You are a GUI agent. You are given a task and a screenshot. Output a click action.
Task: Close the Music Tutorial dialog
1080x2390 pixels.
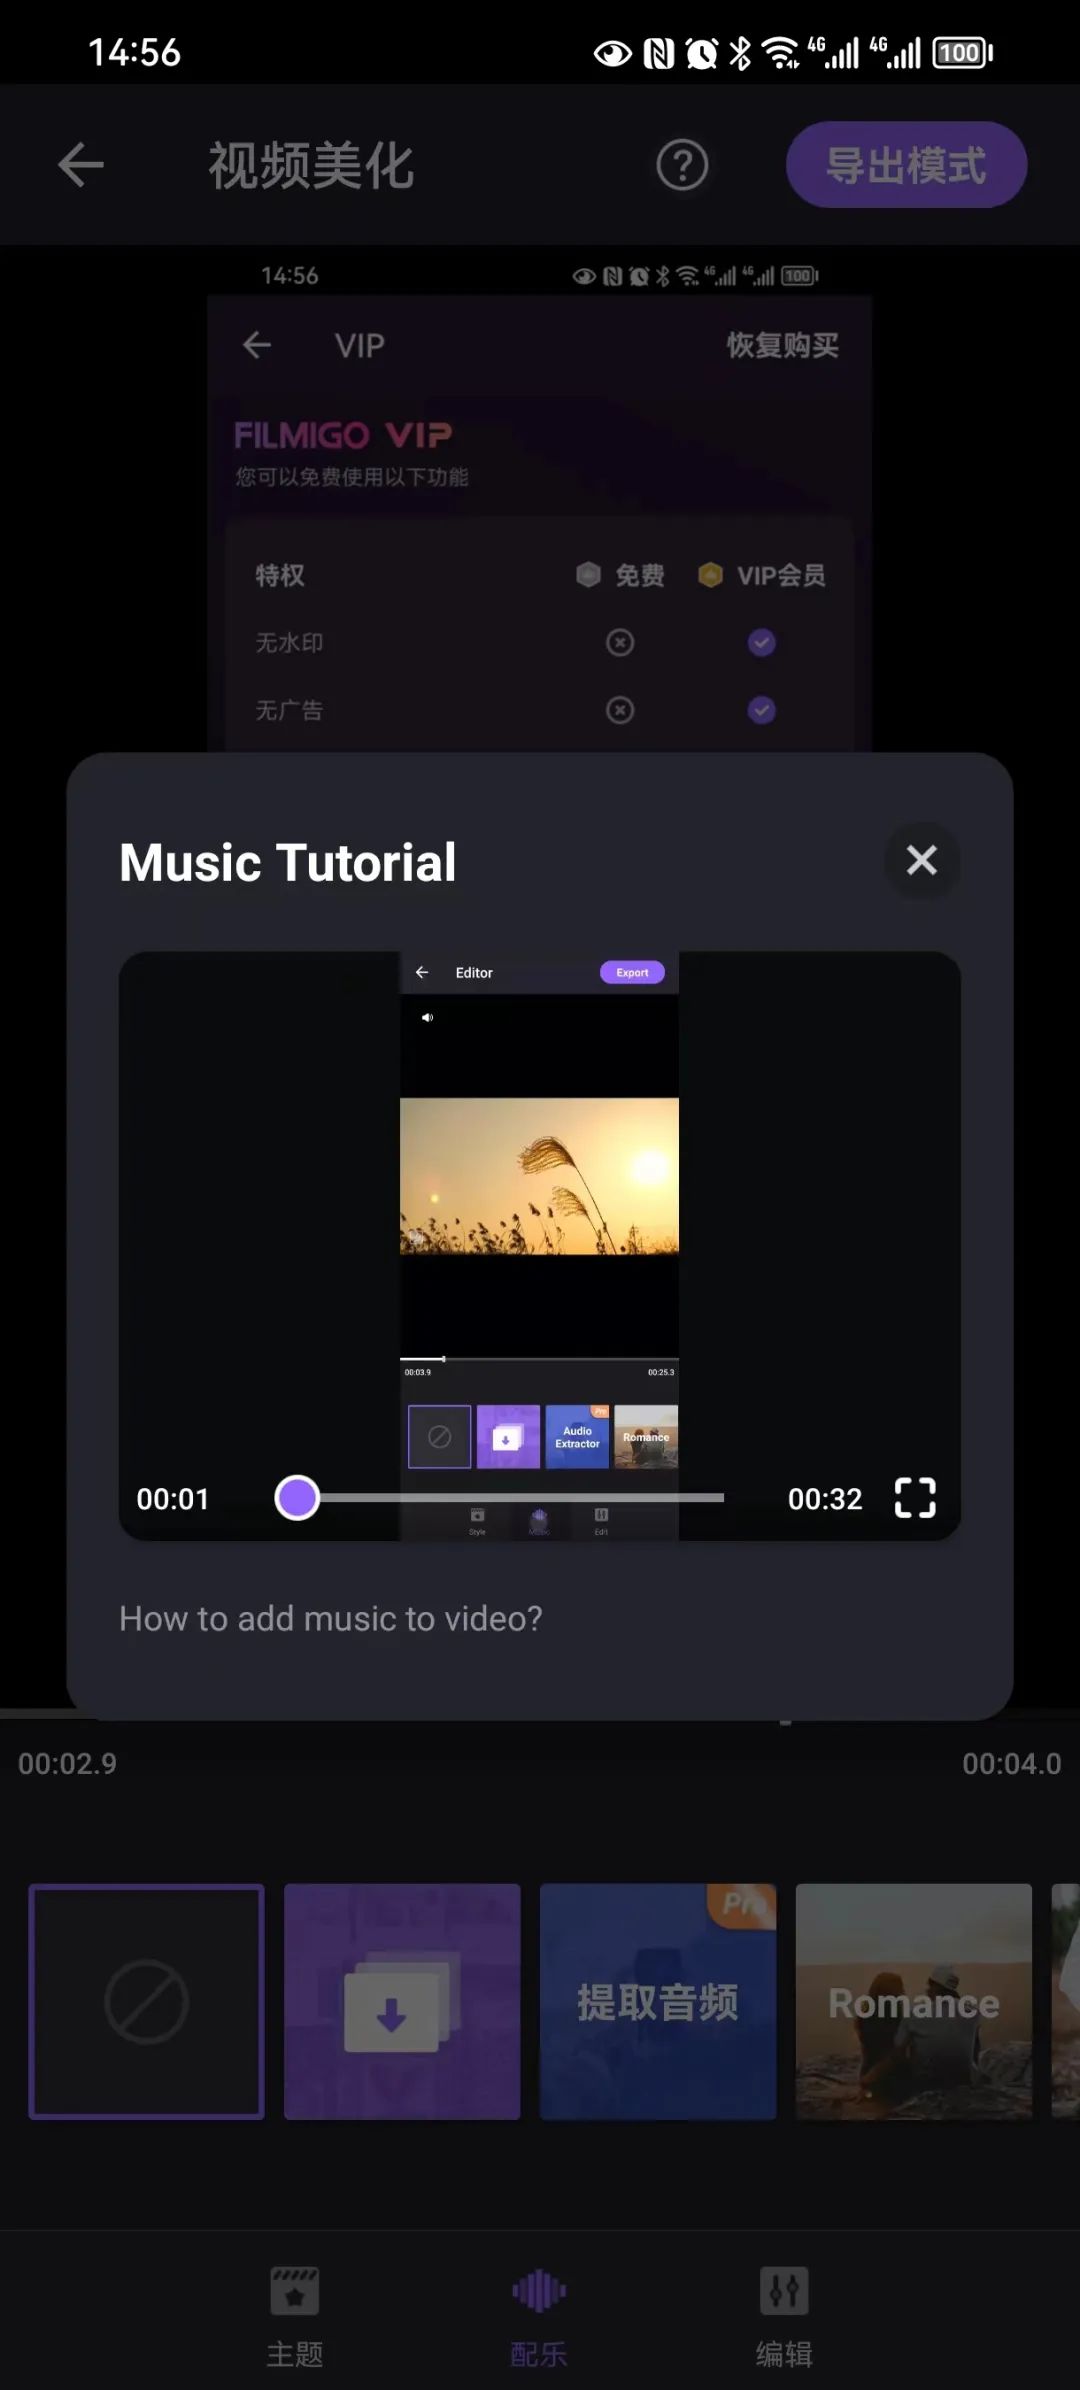(x=921, y=860)
